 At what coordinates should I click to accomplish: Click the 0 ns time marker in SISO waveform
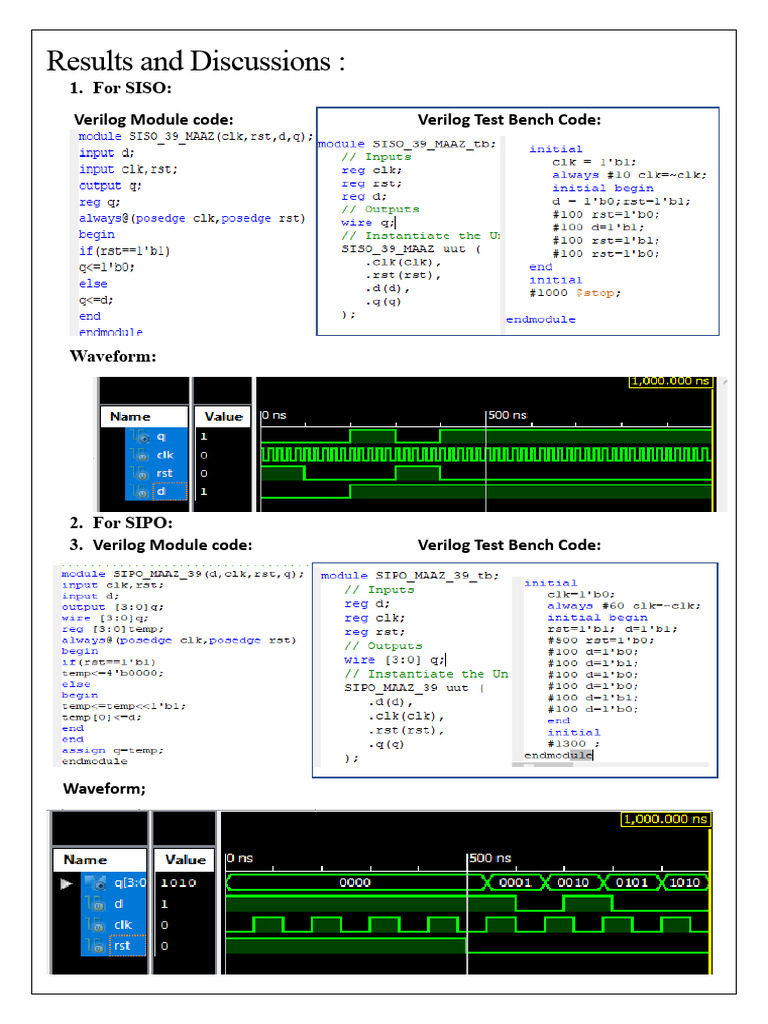coord(274,415)
